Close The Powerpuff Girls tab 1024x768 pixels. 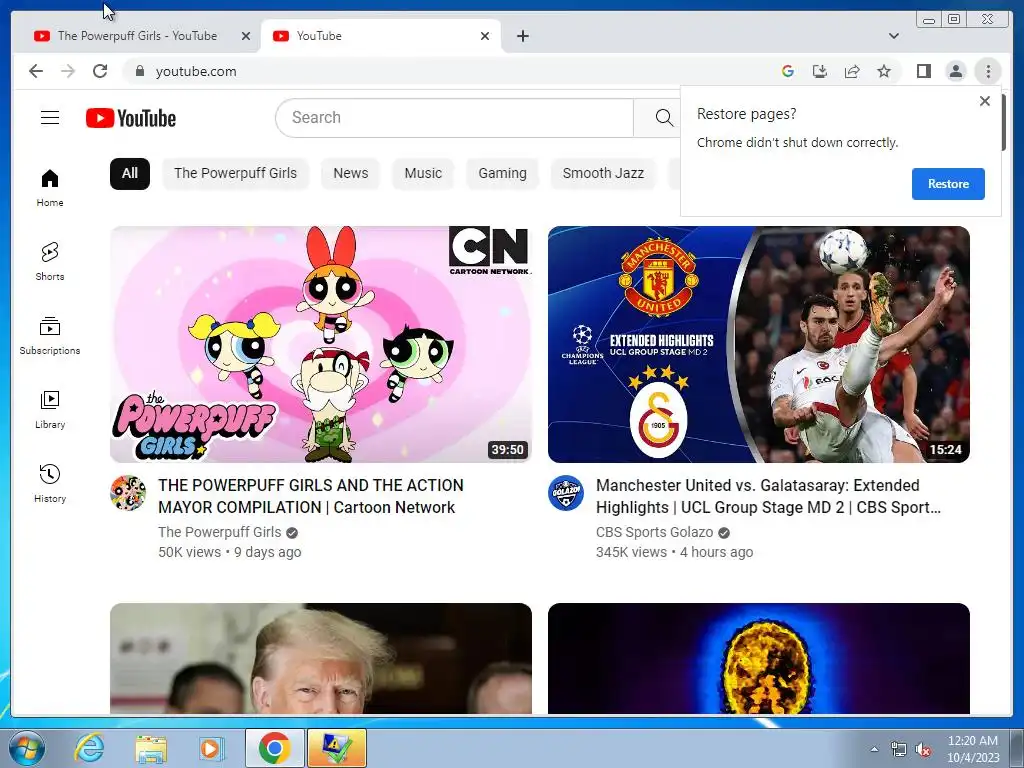[246, 36]
